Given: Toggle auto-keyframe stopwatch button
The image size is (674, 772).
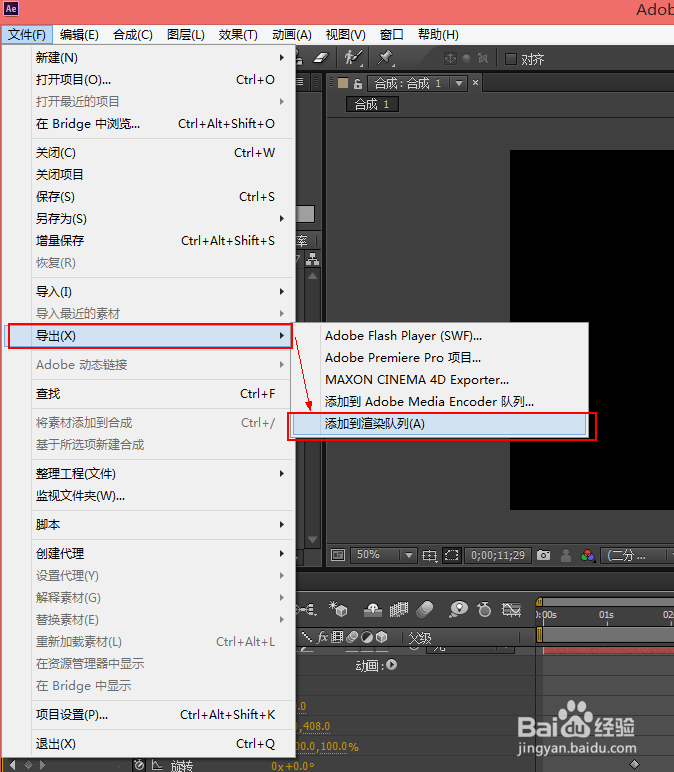Looking at the screenshot, I should tap(484, 610).
